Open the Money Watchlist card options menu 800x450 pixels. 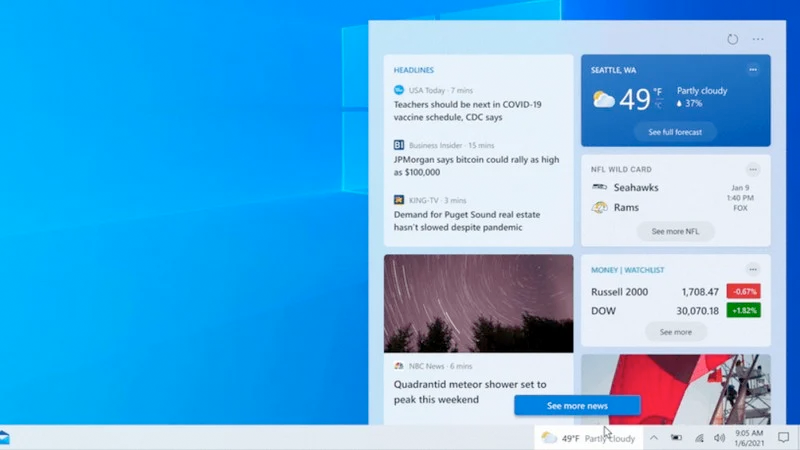(x=752, y=270)
